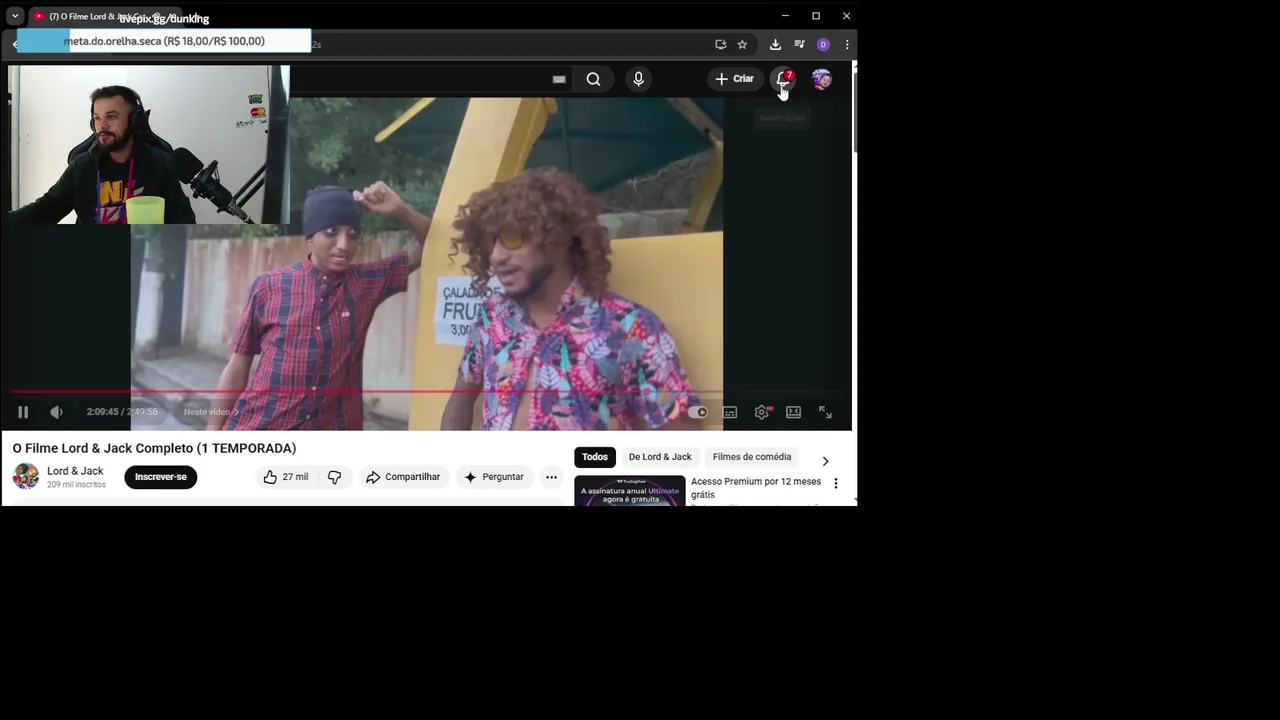Show more filter chips with the right arrow
The image size is (1280, 720).
[x=825, y=461]
